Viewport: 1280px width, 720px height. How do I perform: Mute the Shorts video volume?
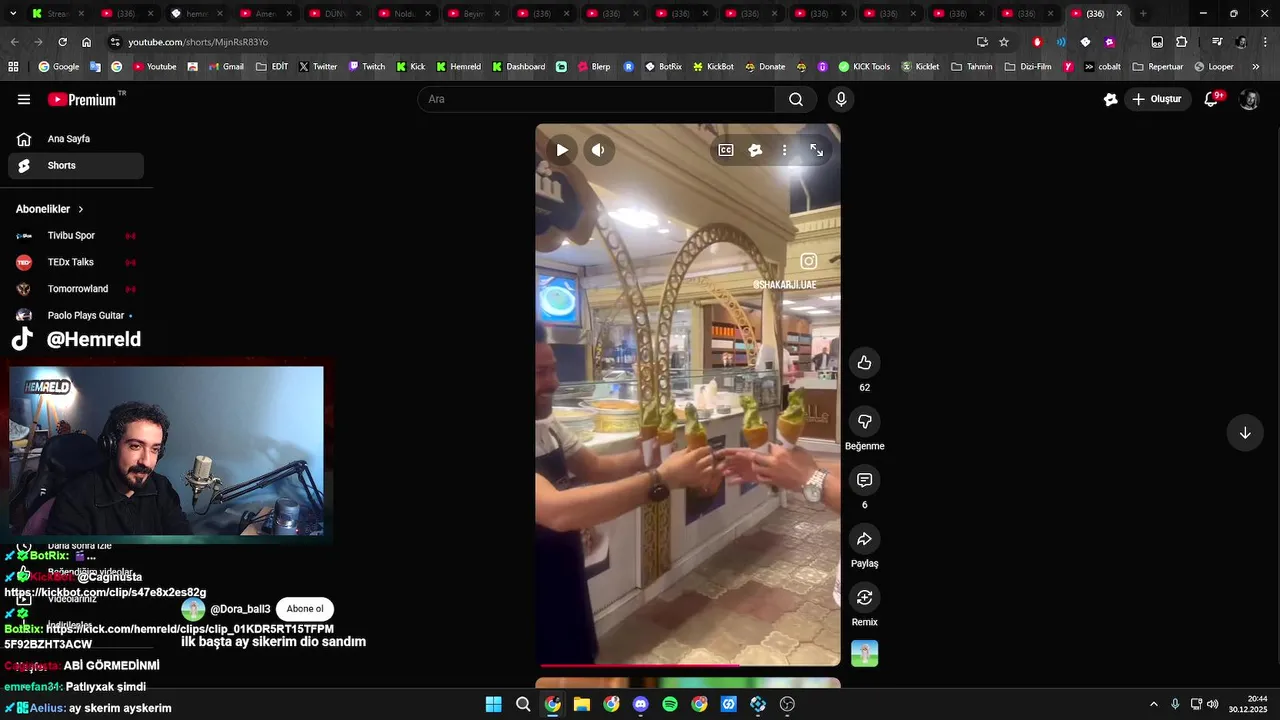[x=598, y=150]
